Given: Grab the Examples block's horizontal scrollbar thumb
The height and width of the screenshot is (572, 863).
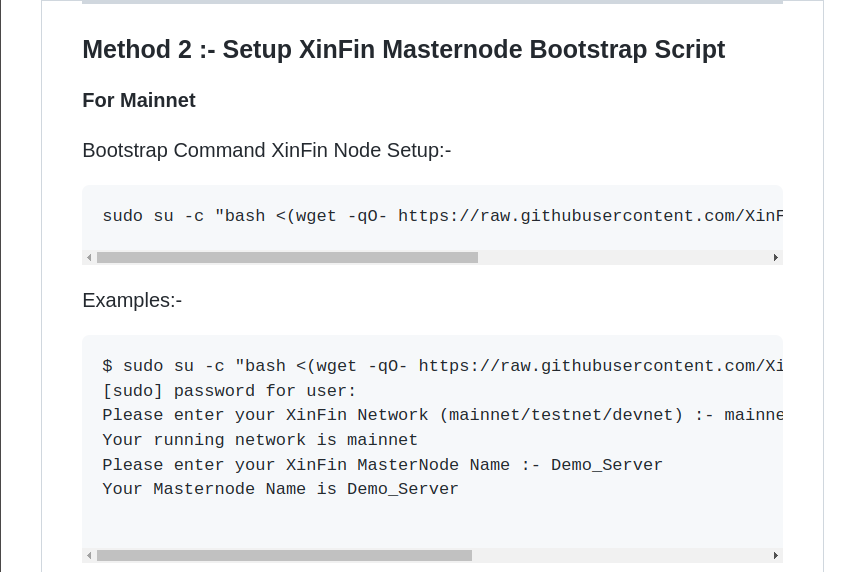Looking at the screenshot, I should [284, 555].
